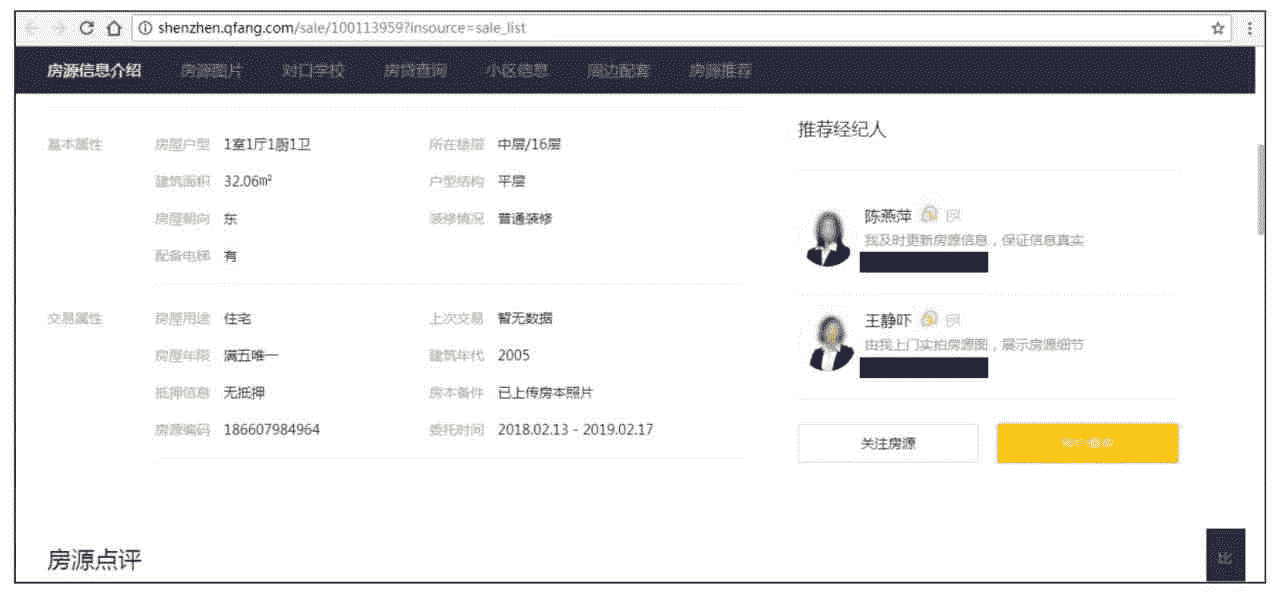The width and height of the screenshot is (1280, 595).
Task: Jump to the 周边配套 tab
Action: click(619, 71)
